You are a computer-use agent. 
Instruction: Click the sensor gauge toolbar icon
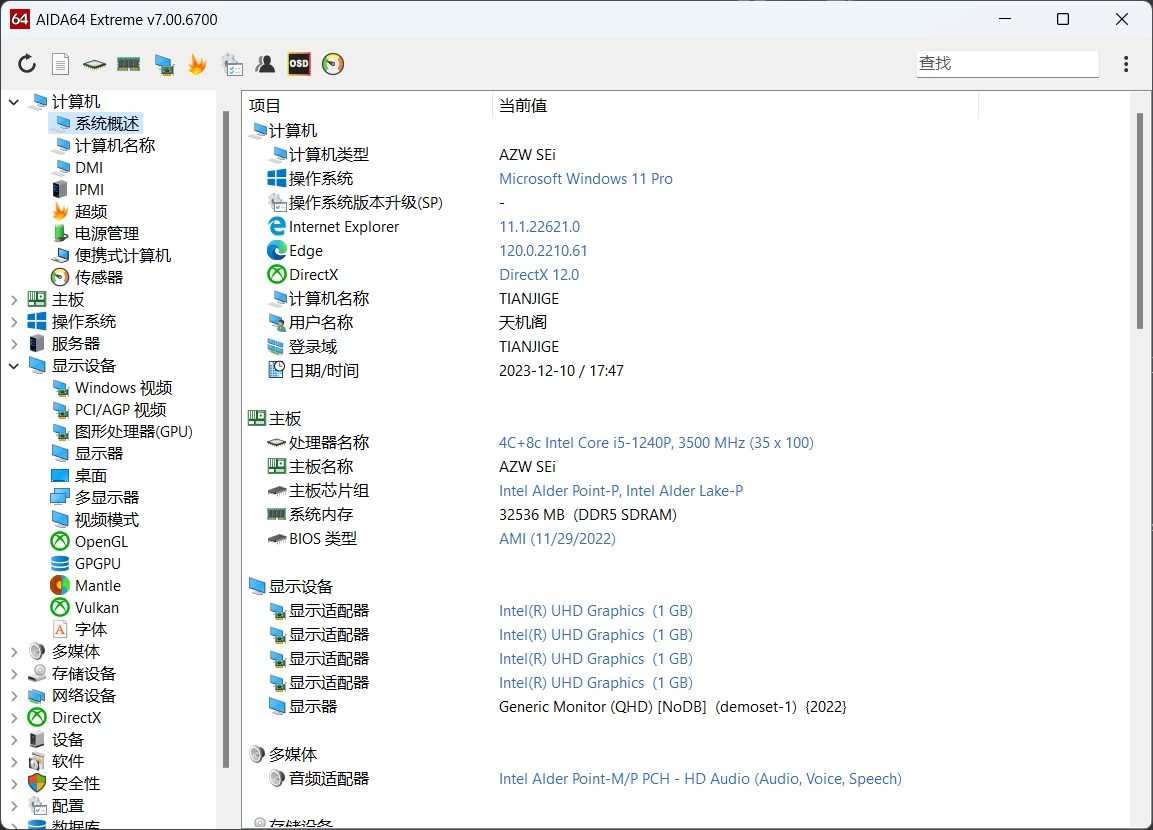[x=333, y=64]
